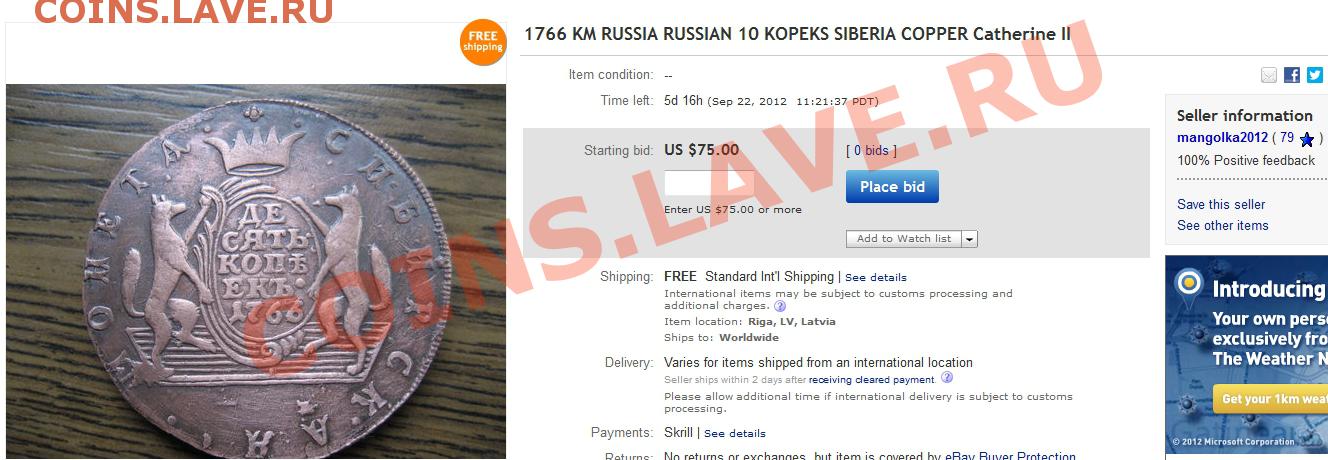
Task: Open See details link for payments
Action: tap(735, 433)
